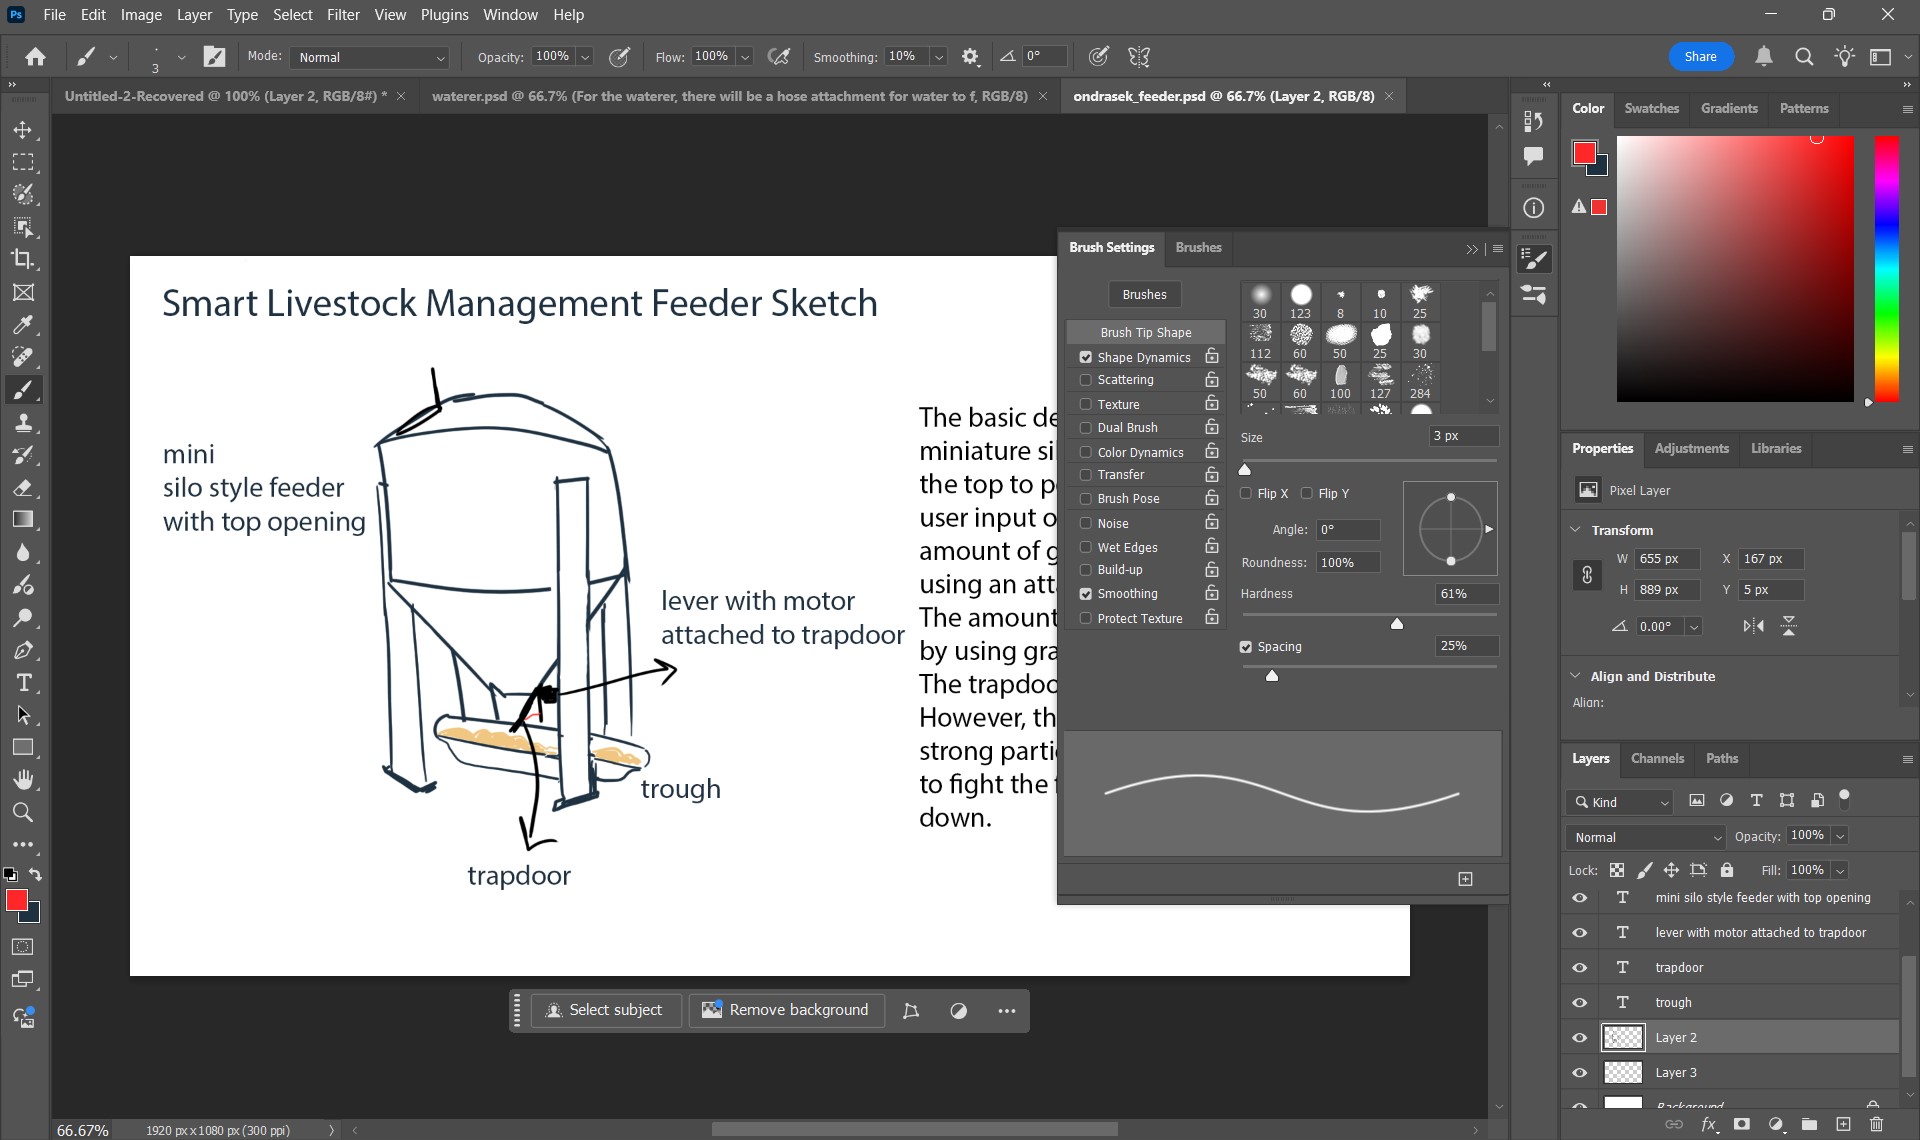Open smoothing options gear icon
The height and width of the screenshot is (1140, 1920).
pos(970,57)
